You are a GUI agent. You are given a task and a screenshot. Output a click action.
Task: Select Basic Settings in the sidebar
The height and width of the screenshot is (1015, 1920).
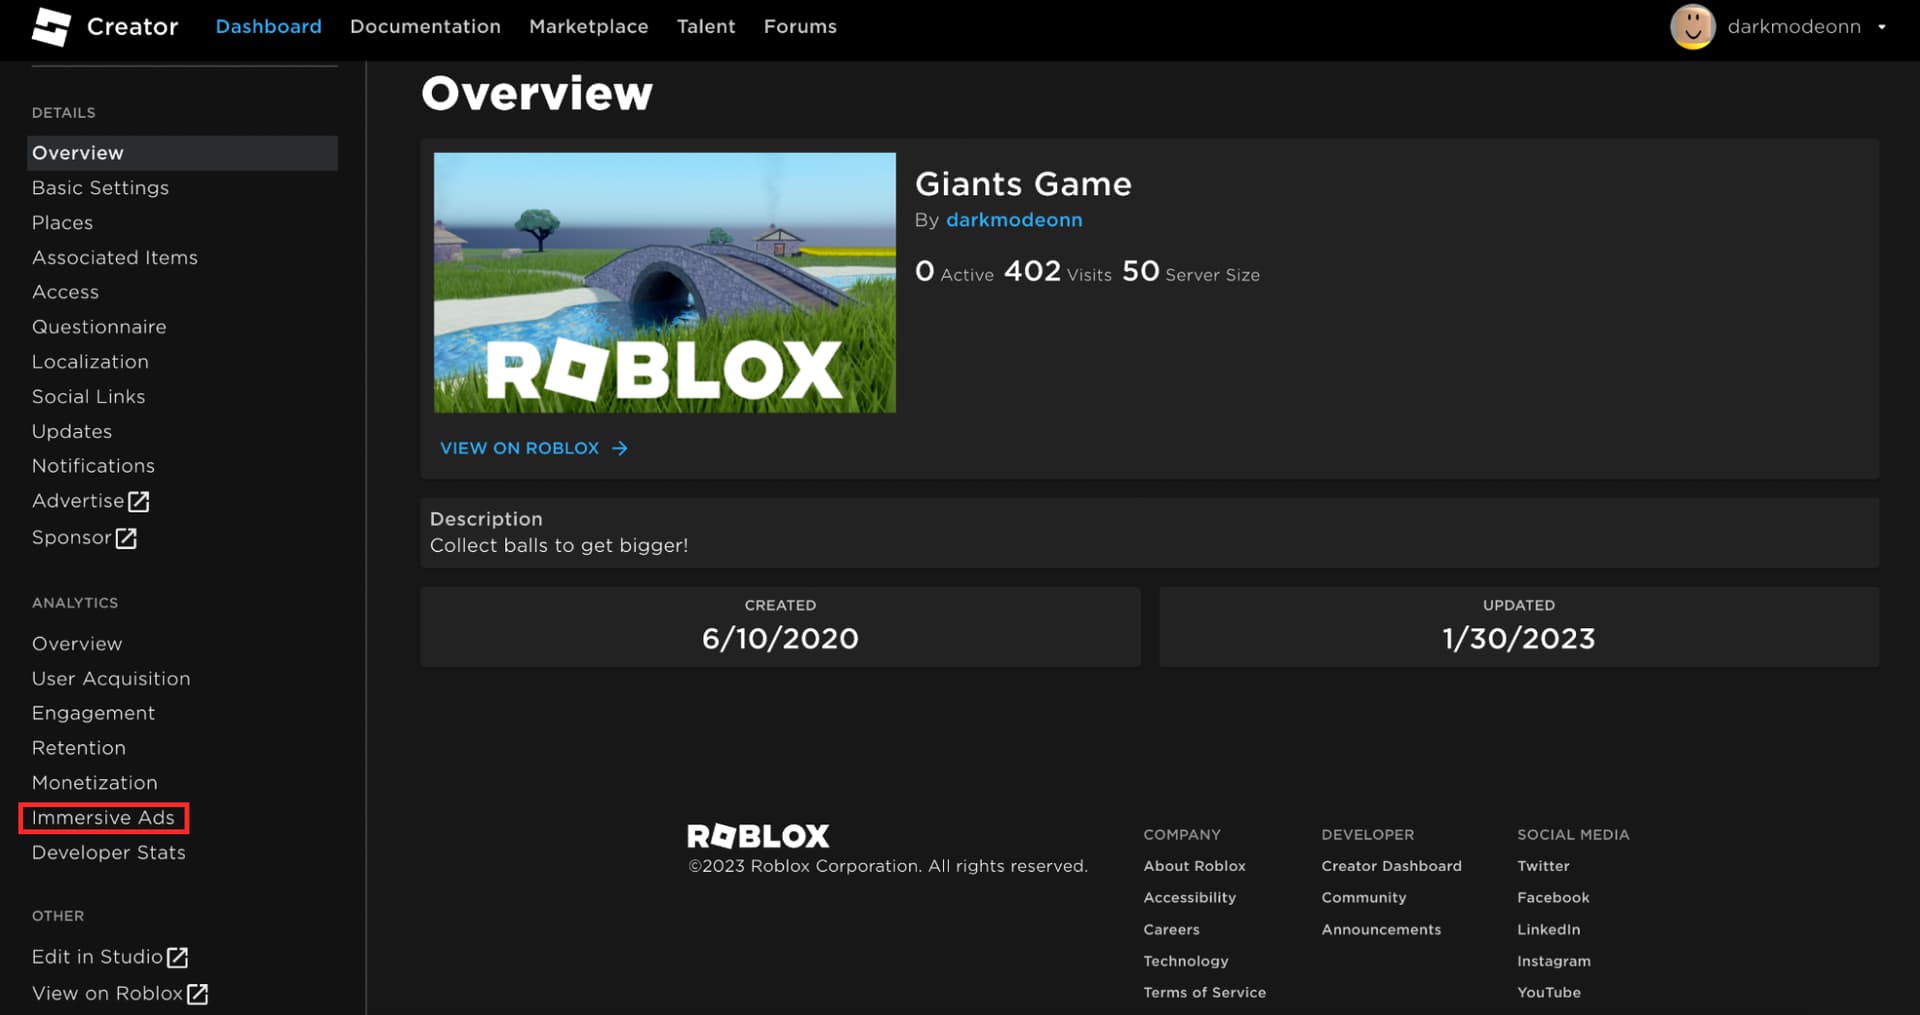pyautogui.click(x=100, y=187)
